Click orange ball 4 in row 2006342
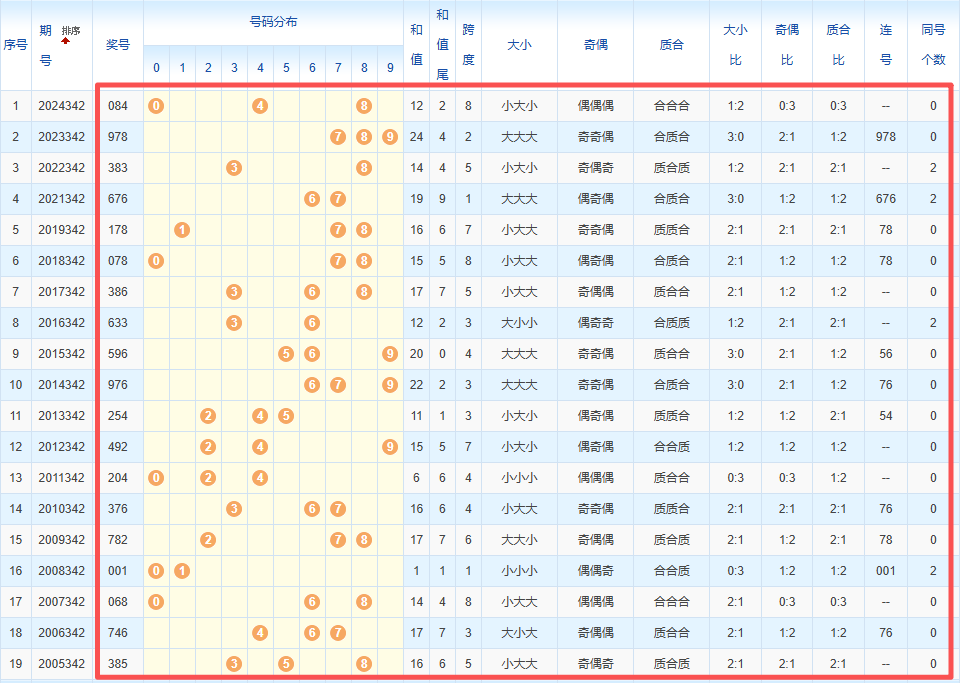Viewport: 961px width, 683px height. [260, 633]
